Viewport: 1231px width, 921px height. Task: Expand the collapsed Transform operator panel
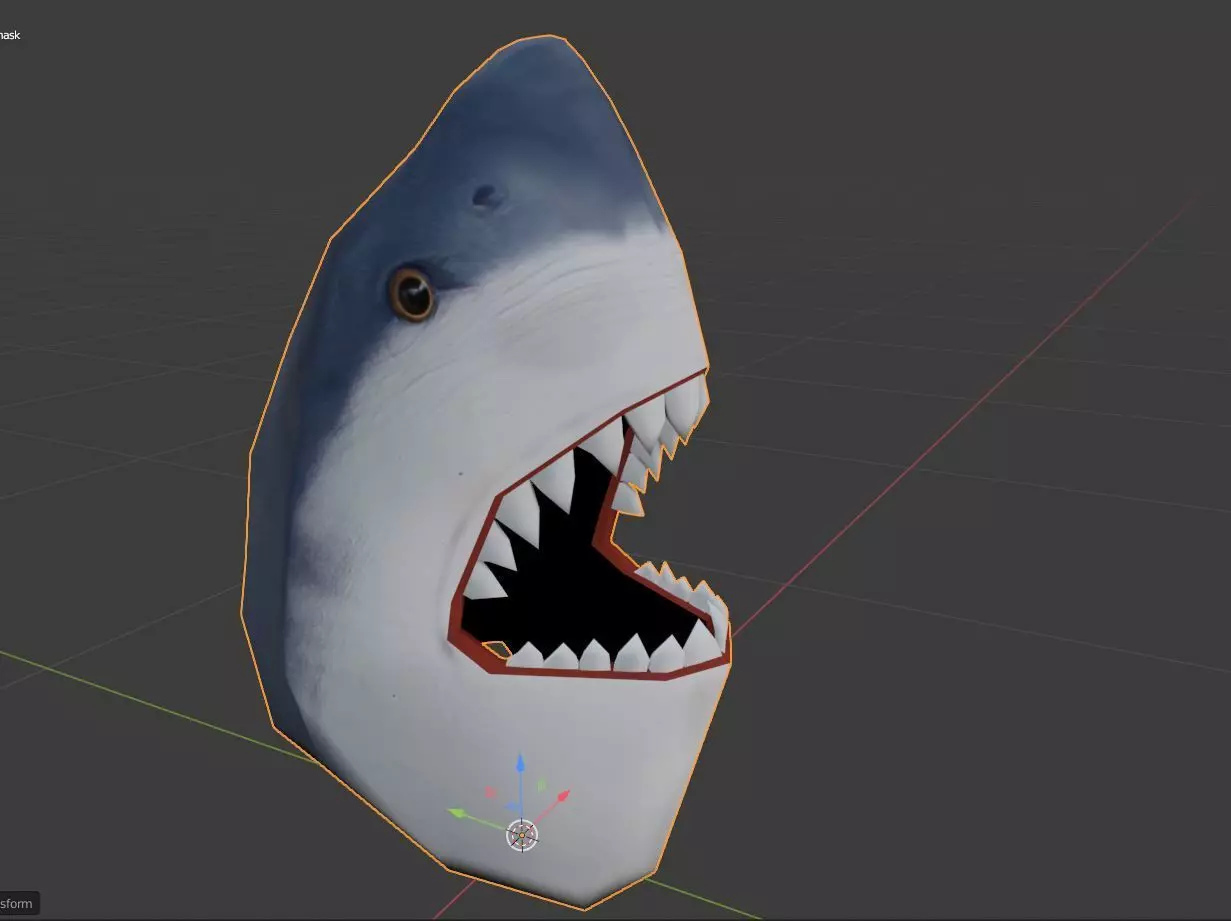18,904
